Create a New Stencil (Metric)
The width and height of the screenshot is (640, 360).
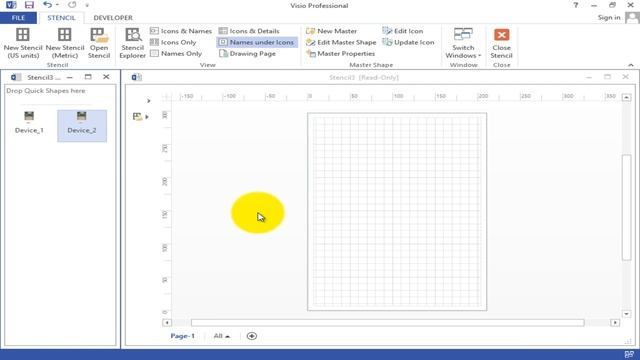[x=64, y=43]
